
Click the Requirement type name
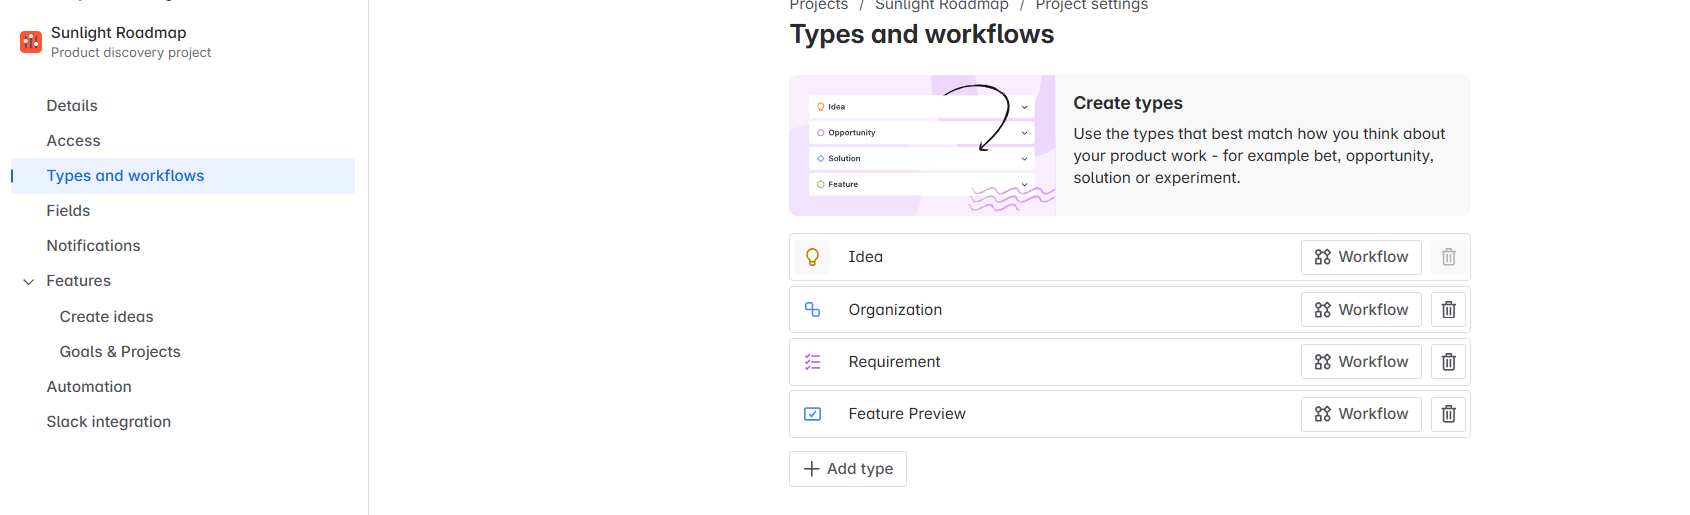[894, 362]
